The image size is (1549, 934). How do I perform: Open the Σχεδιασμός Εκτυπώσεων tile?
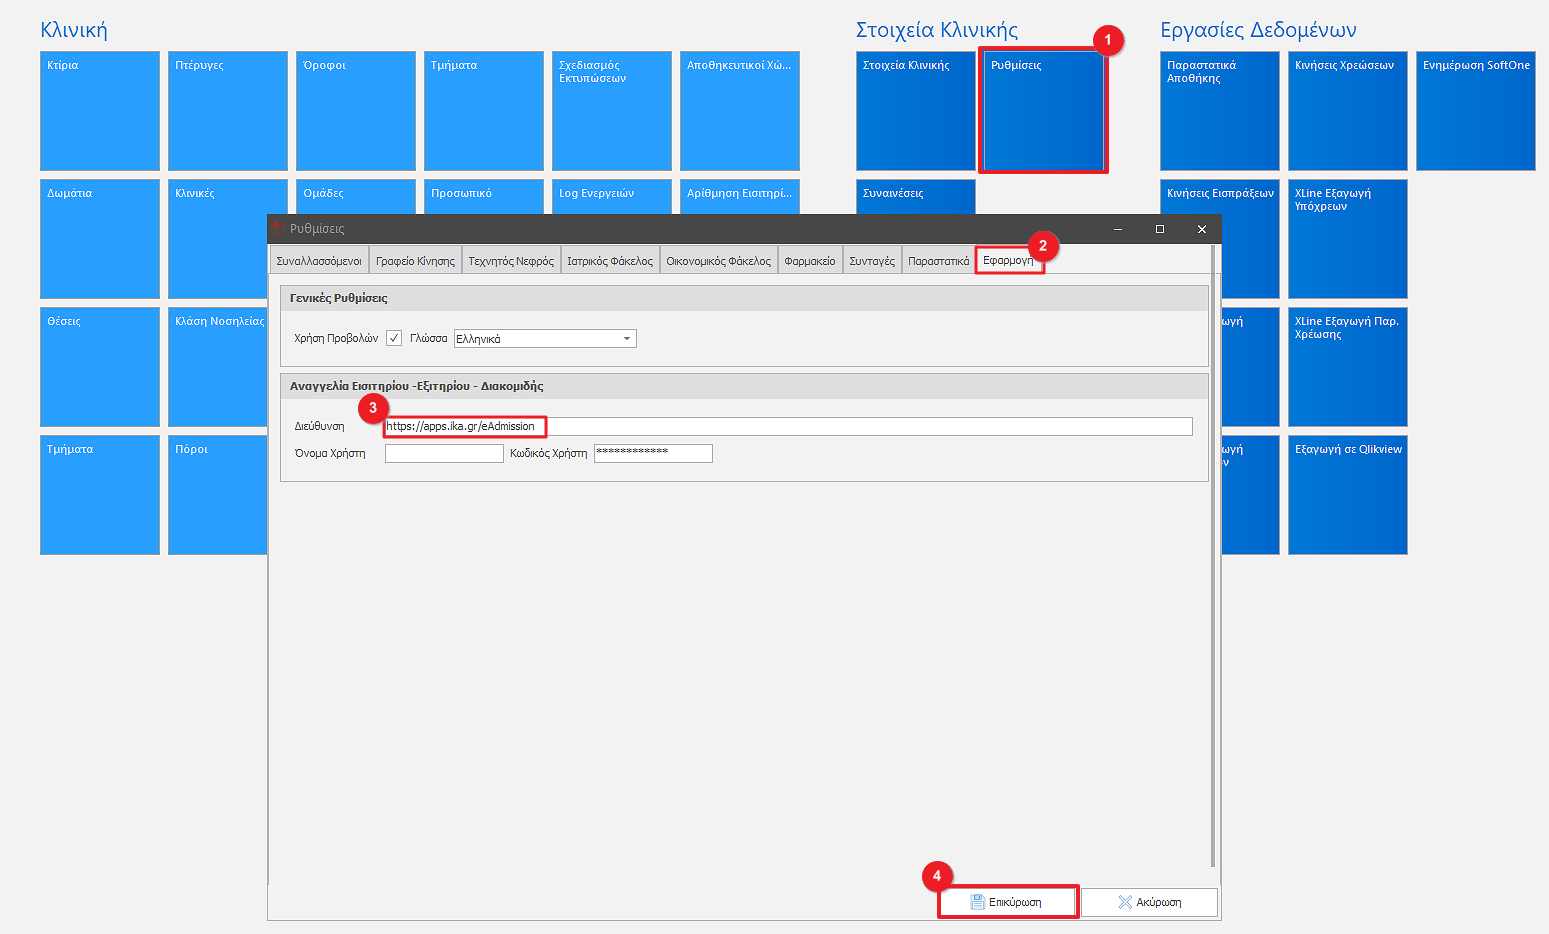coord(611,111)
